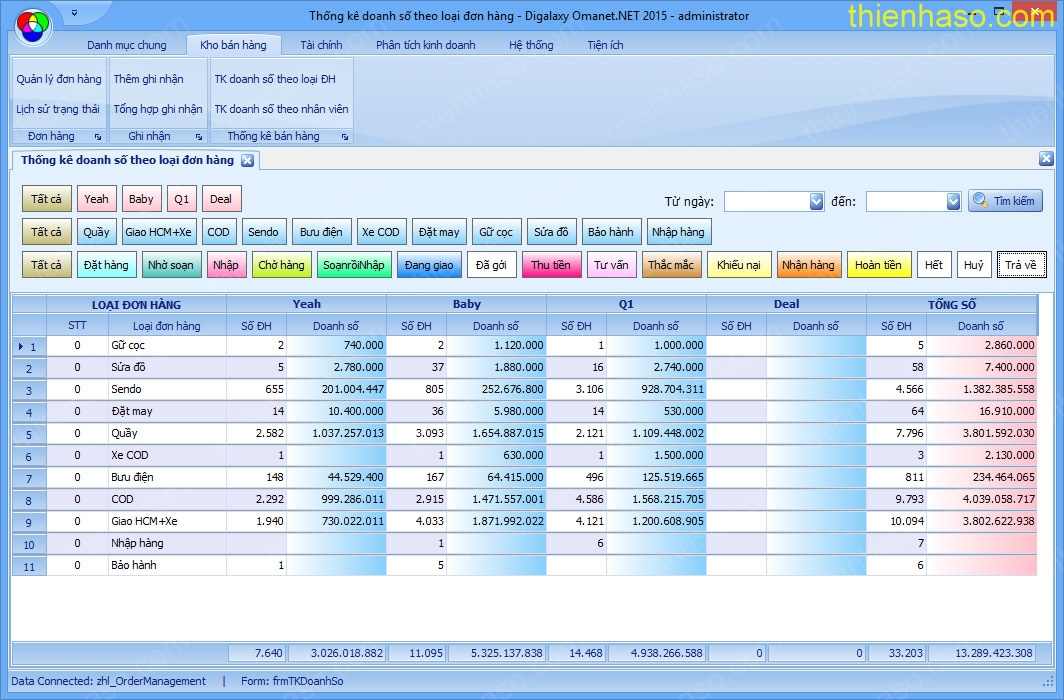
Task: Toggle the COD order type filter
Action: [218, 232]
